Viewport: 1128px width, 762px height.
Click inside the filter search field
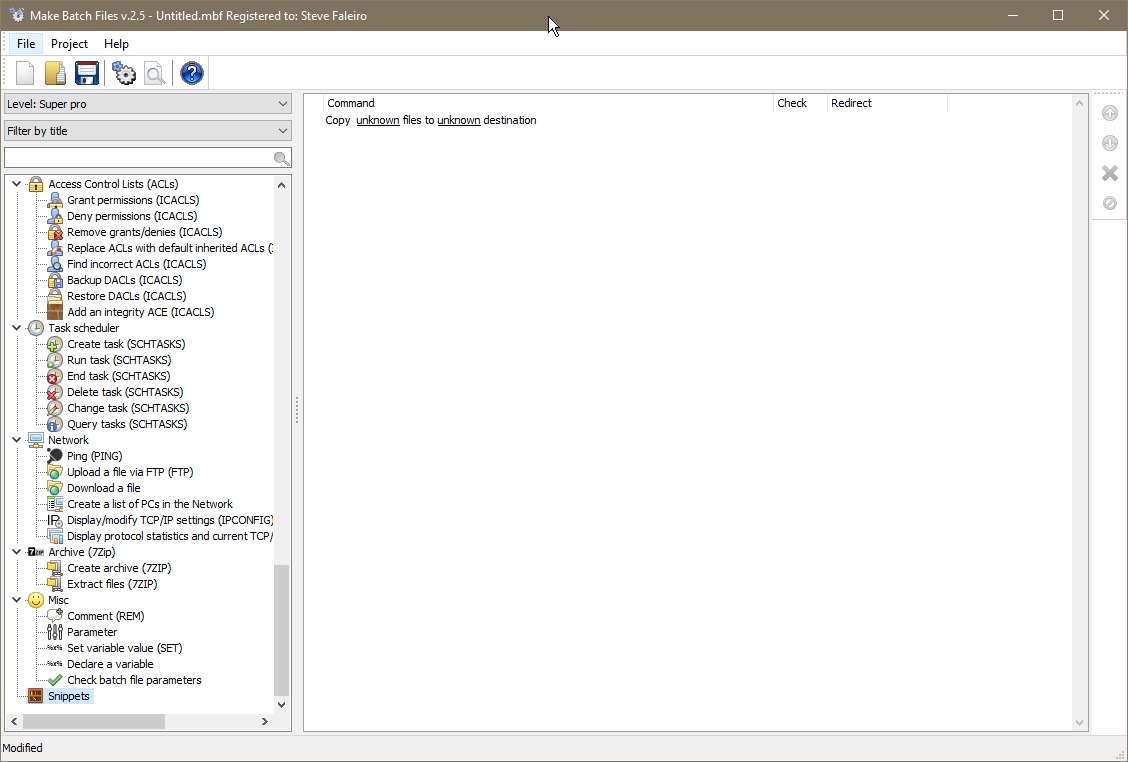[140, 157]
